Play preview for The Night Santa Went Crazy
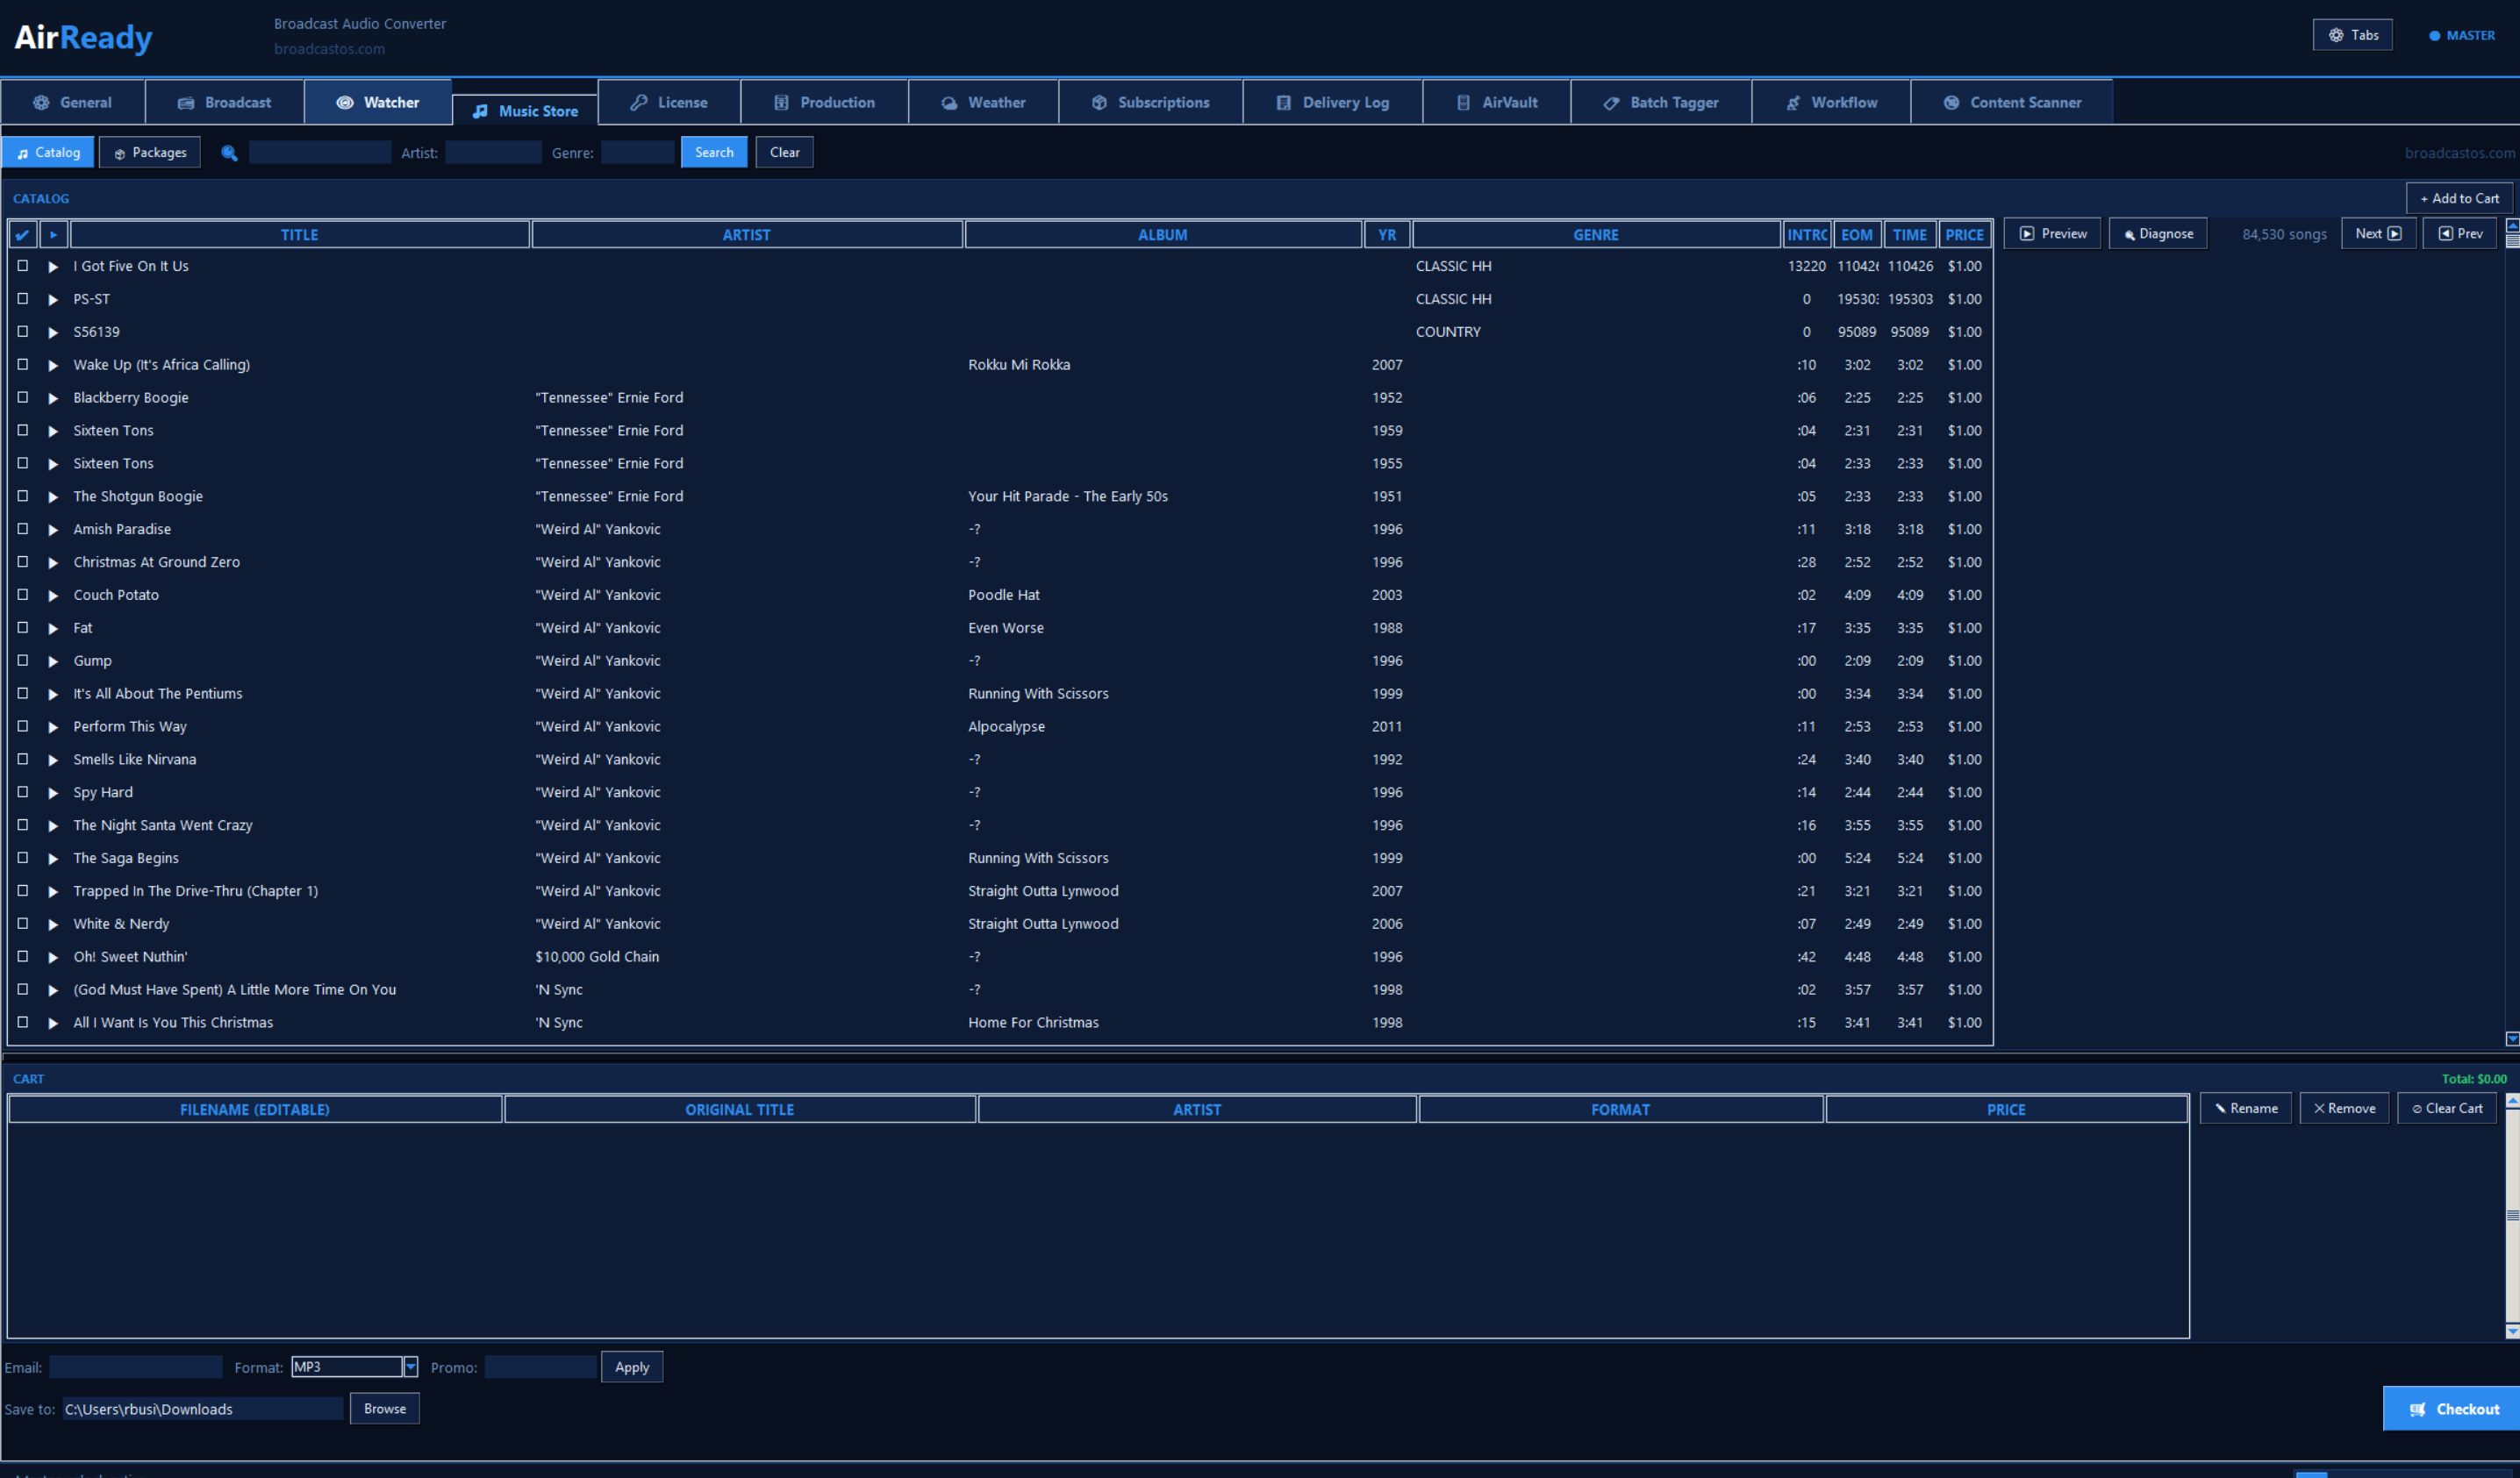This screenshot has height=1478, width=2520. 53,826
